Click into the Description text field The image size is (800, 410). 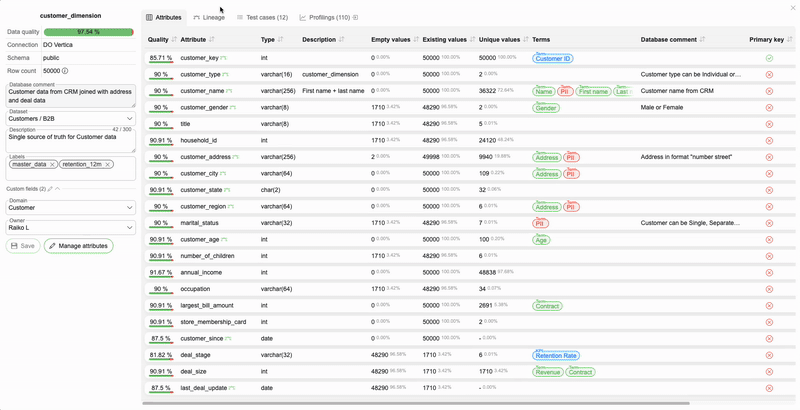(70, 141)
